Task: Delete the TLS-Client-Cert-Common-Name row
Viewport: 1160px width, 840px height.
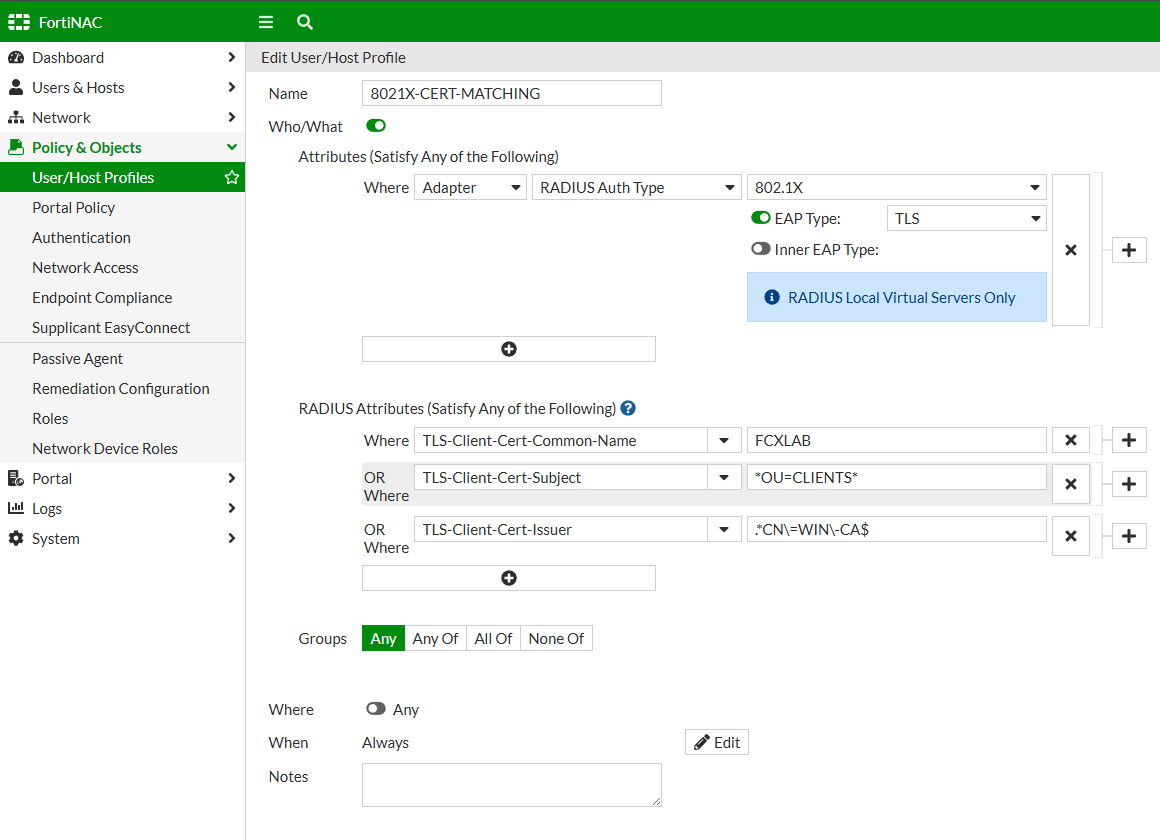Action: [1070, 440]
